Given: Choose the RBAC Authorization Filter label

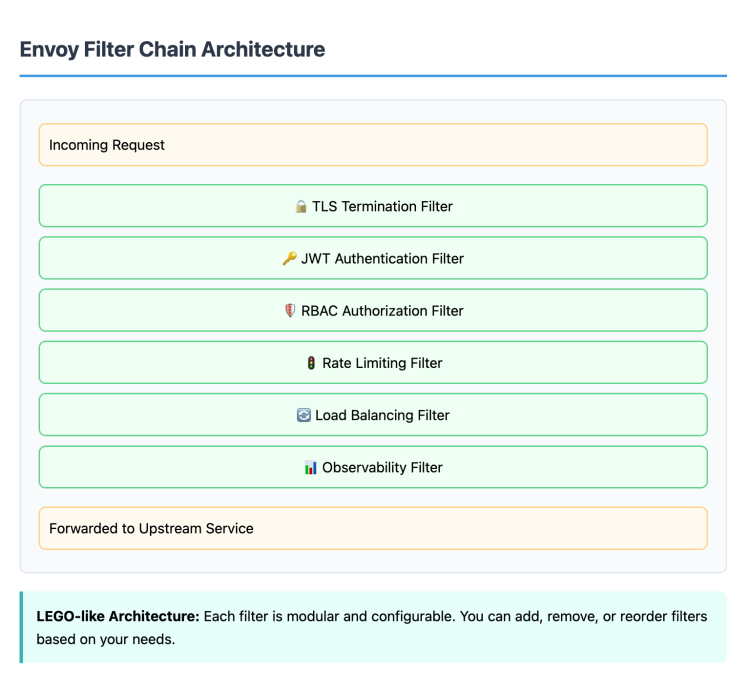Looking at the screenshot, I should (x=382, y=311).
